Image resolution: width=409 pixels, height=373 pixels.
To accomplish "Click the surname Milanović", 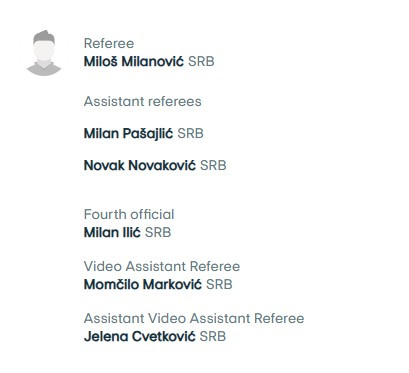I will (152, 61).
